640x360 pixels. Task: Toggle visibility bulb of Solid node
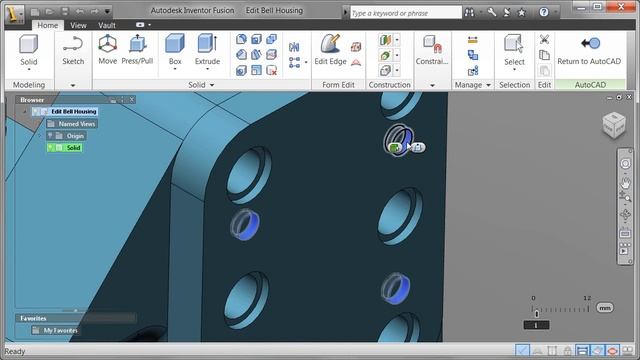[50, 148]
